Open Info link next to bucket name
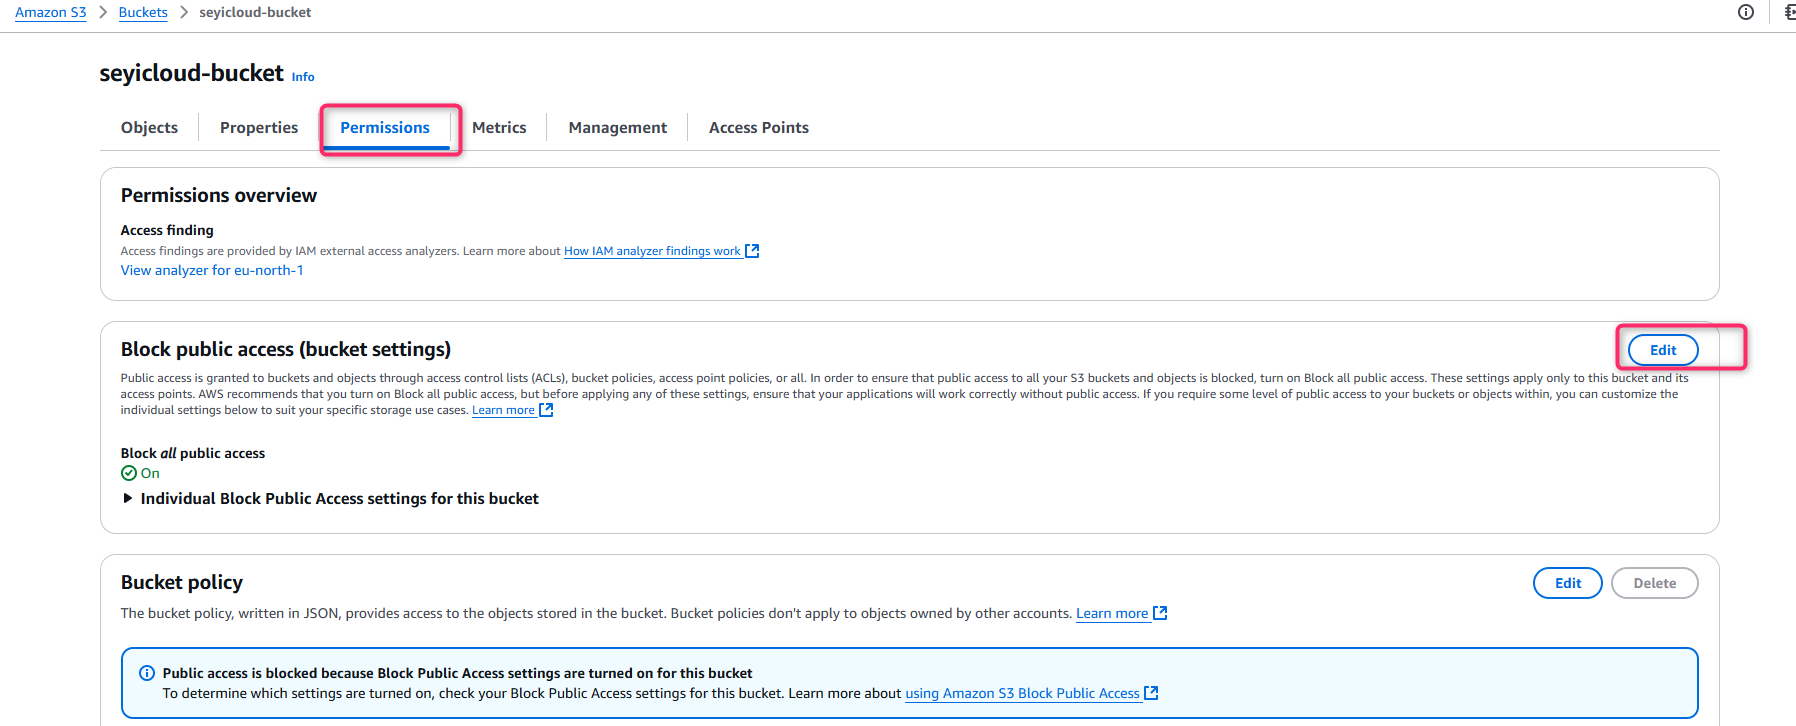 tap(303, 77)
